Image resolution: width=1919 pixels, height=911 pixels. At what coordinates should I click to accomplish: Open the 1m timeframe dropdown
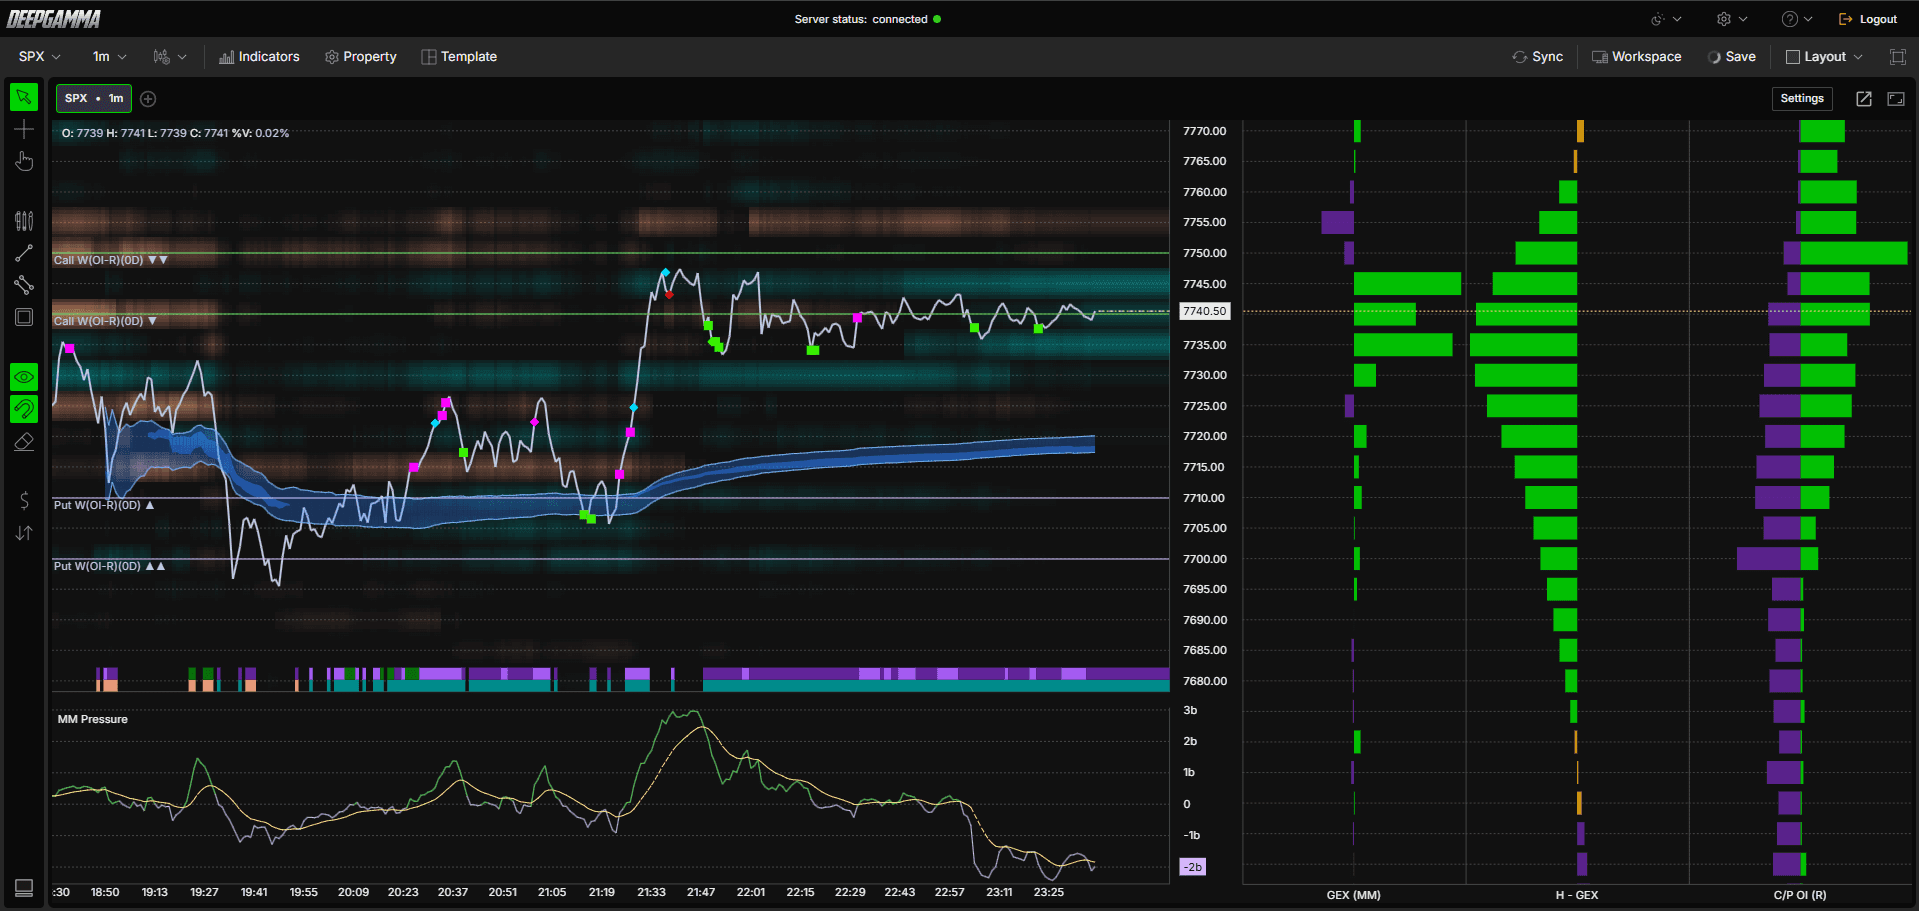pos(109,57)
